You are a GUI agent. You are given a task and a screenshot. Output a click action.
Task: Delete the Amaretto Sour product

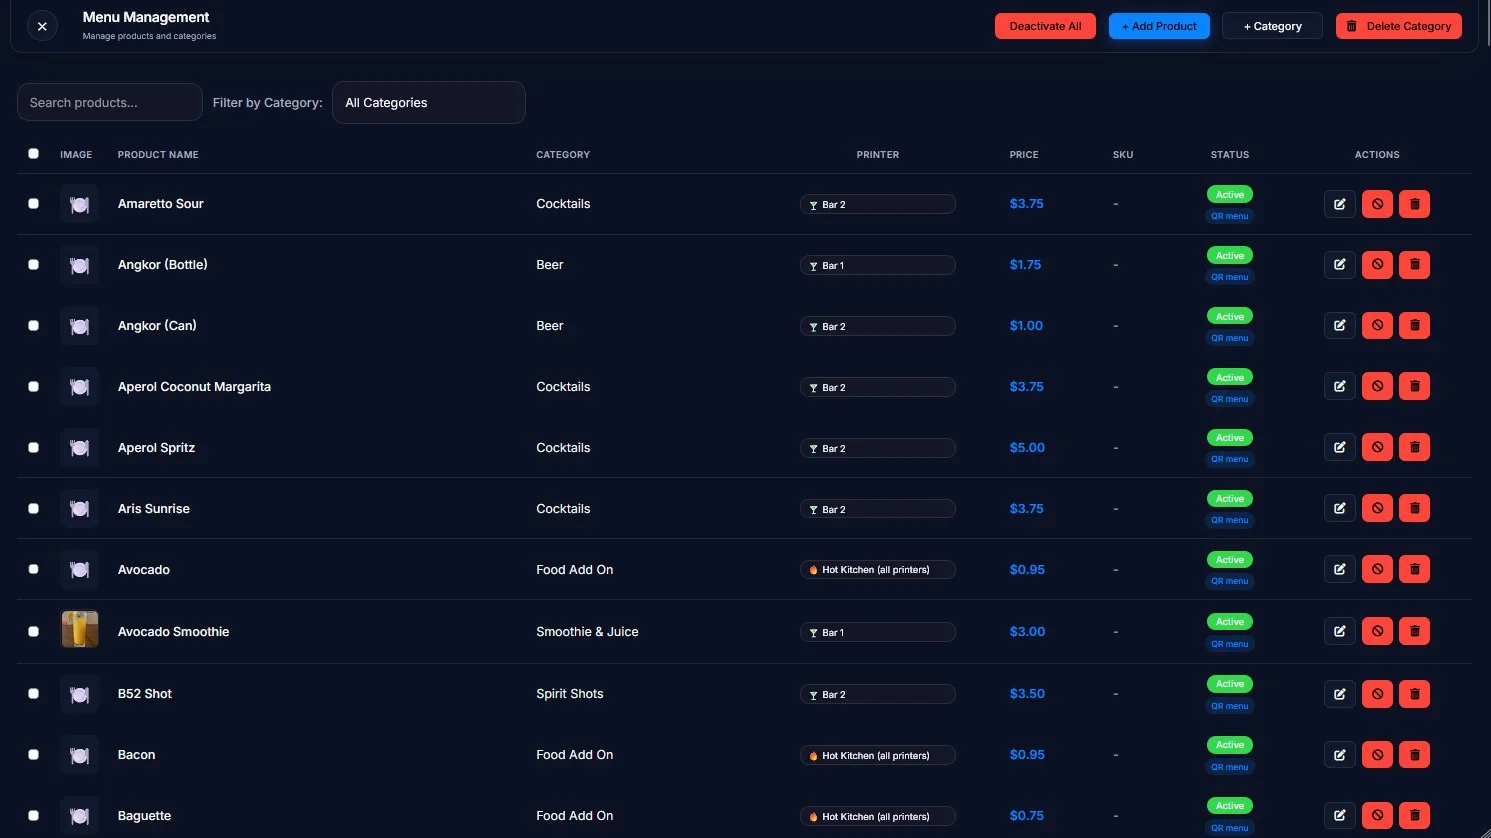1414,204
